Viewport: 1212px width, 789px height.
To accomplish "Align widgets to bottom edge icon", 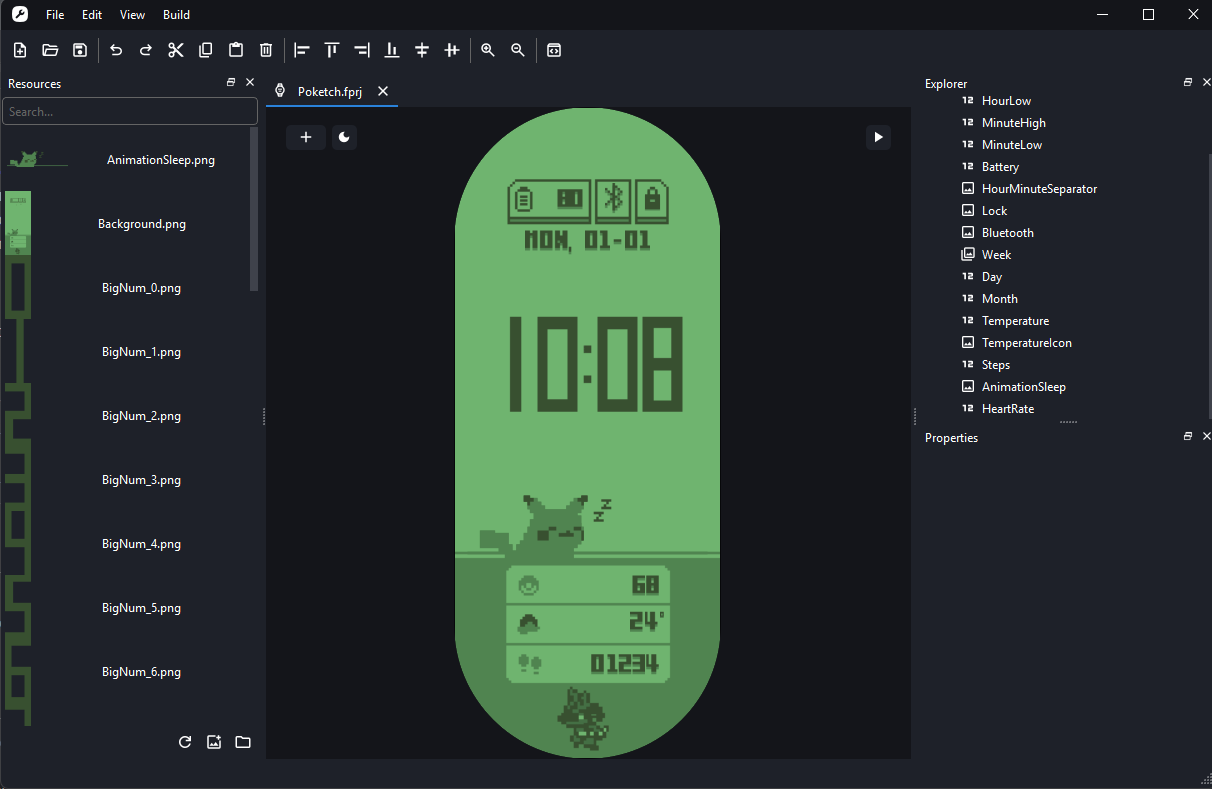I will click(x=392, y=50).
